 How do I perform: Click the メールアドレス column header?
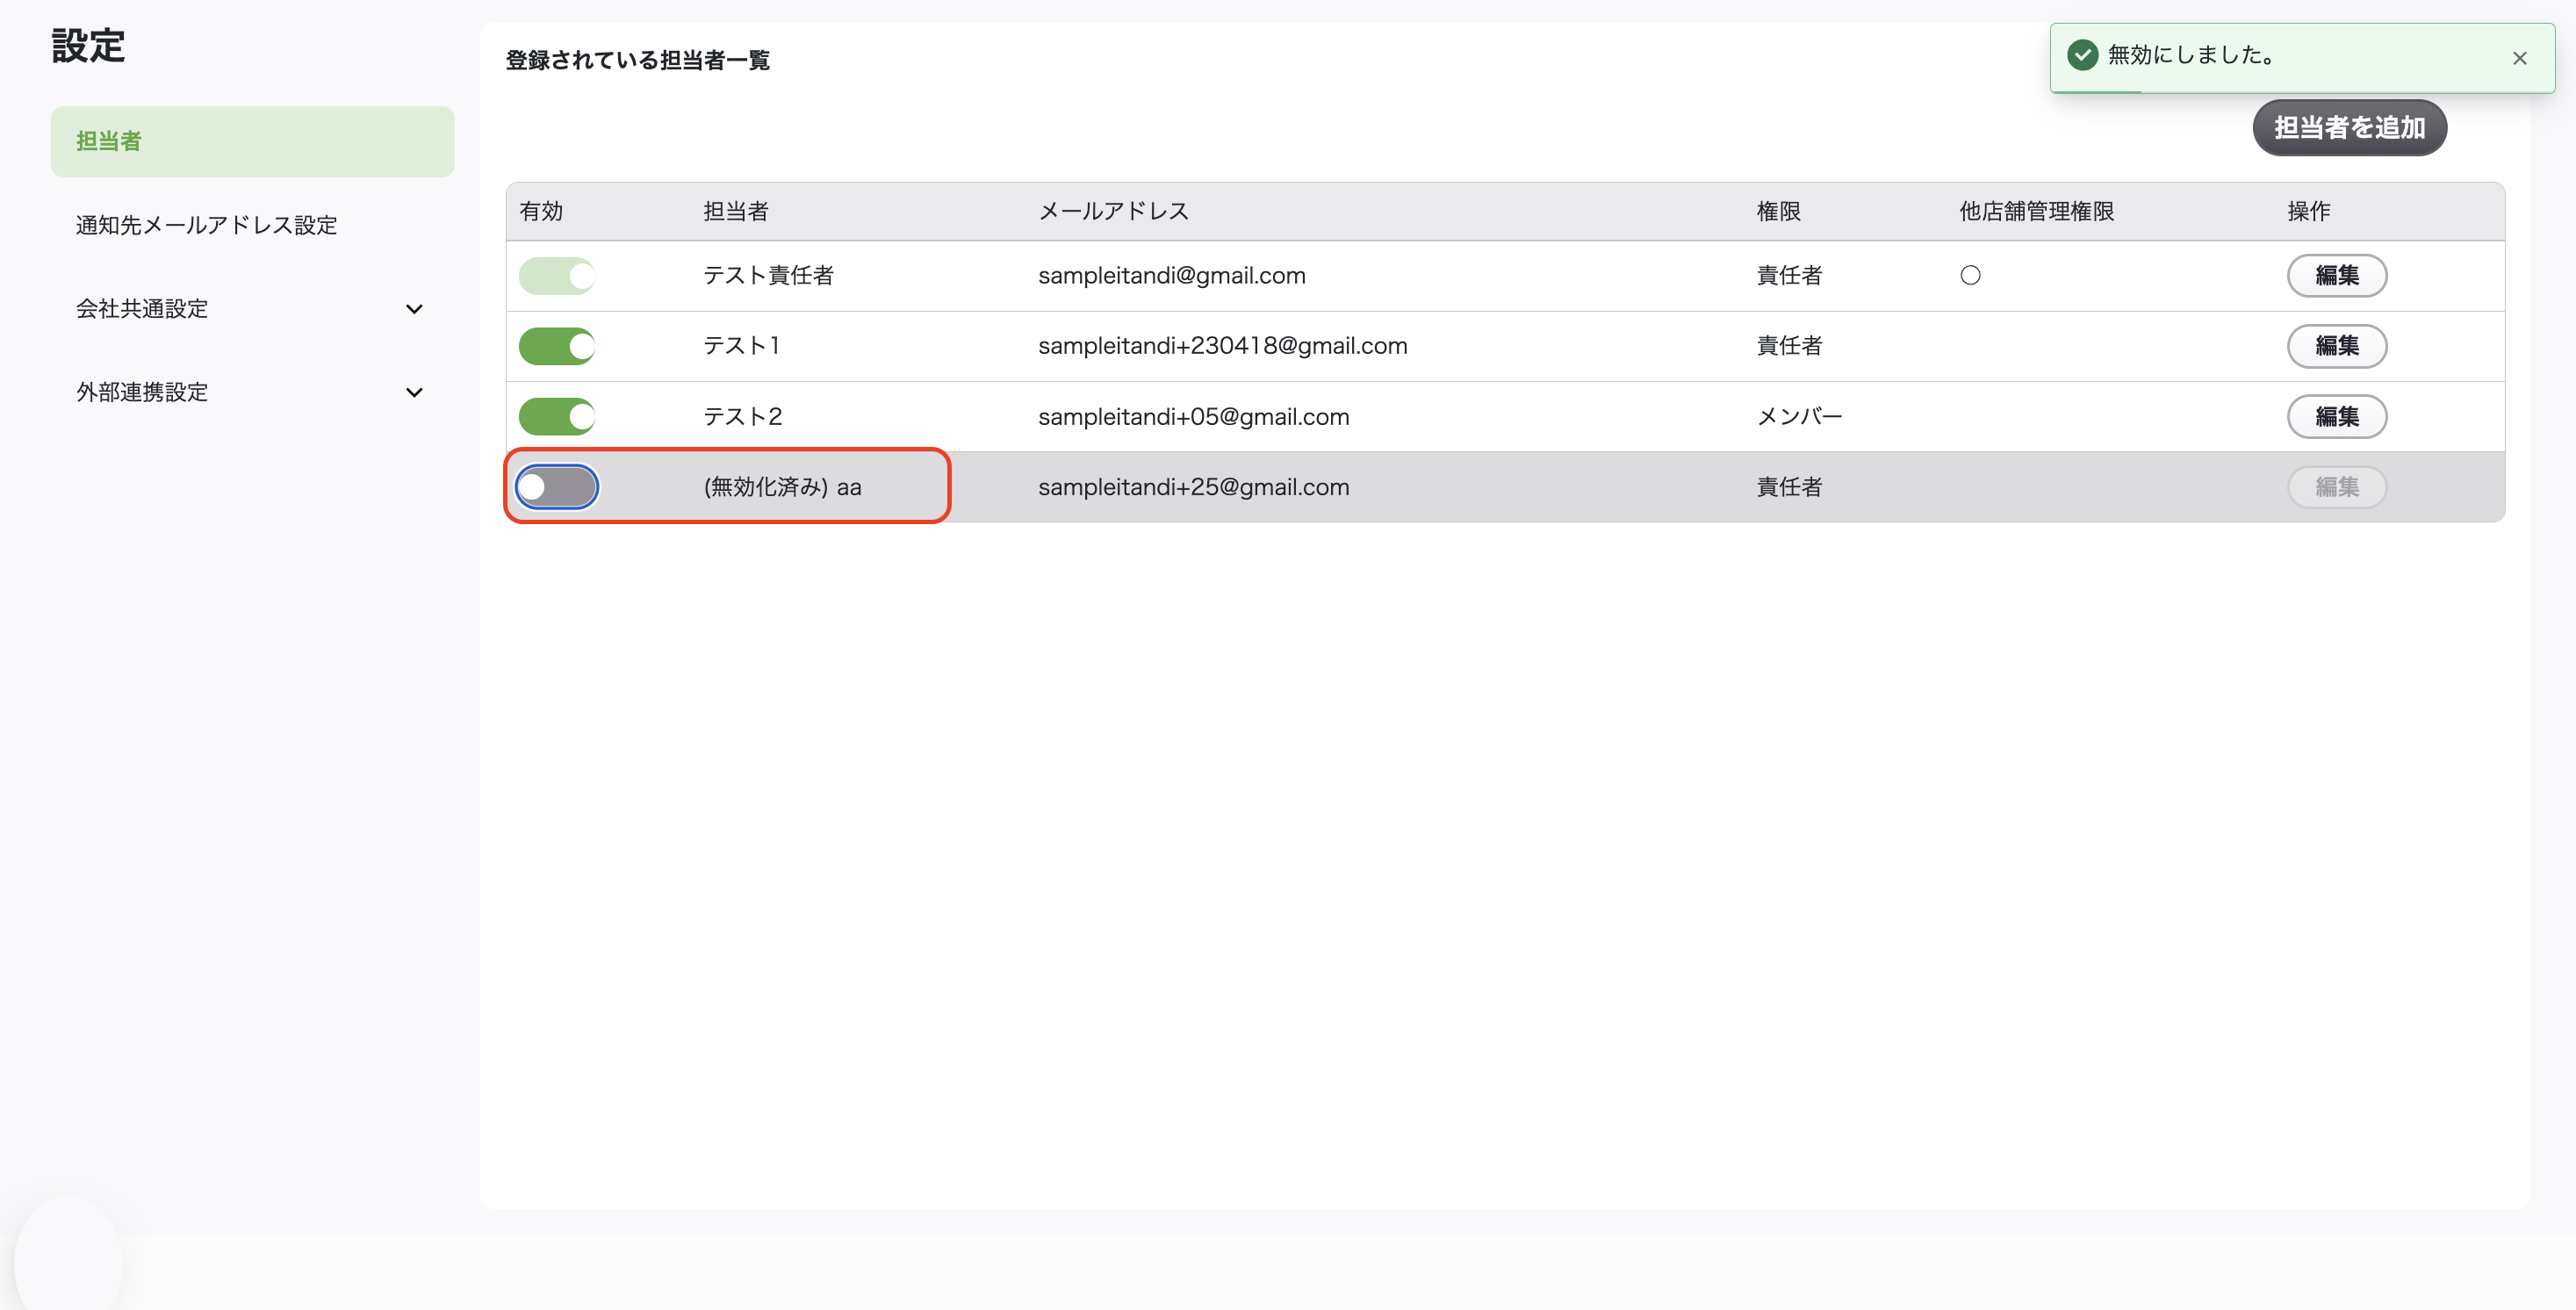(x=1114, y=211)
